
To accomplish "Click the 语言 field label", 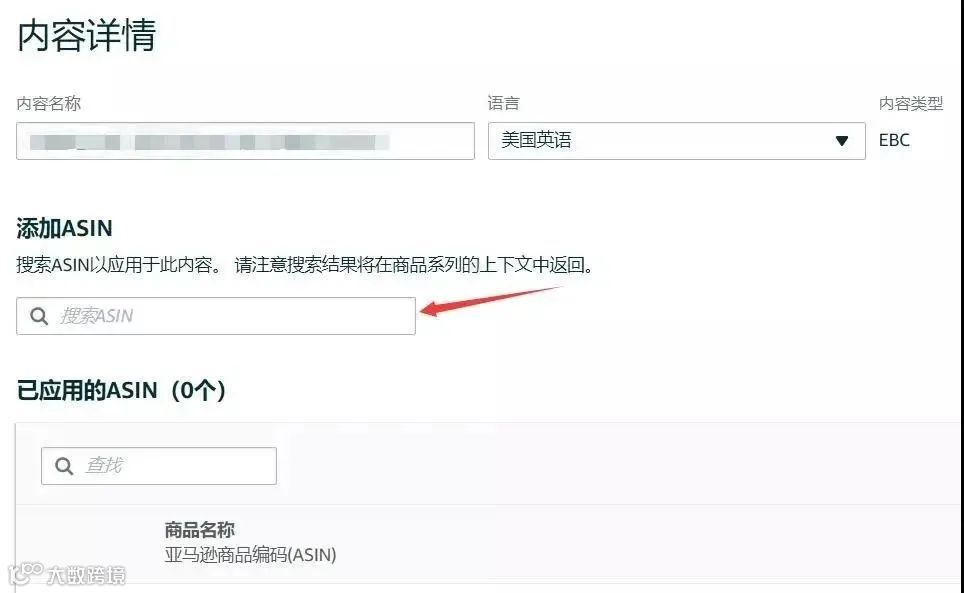I will (x=504, y=103).
